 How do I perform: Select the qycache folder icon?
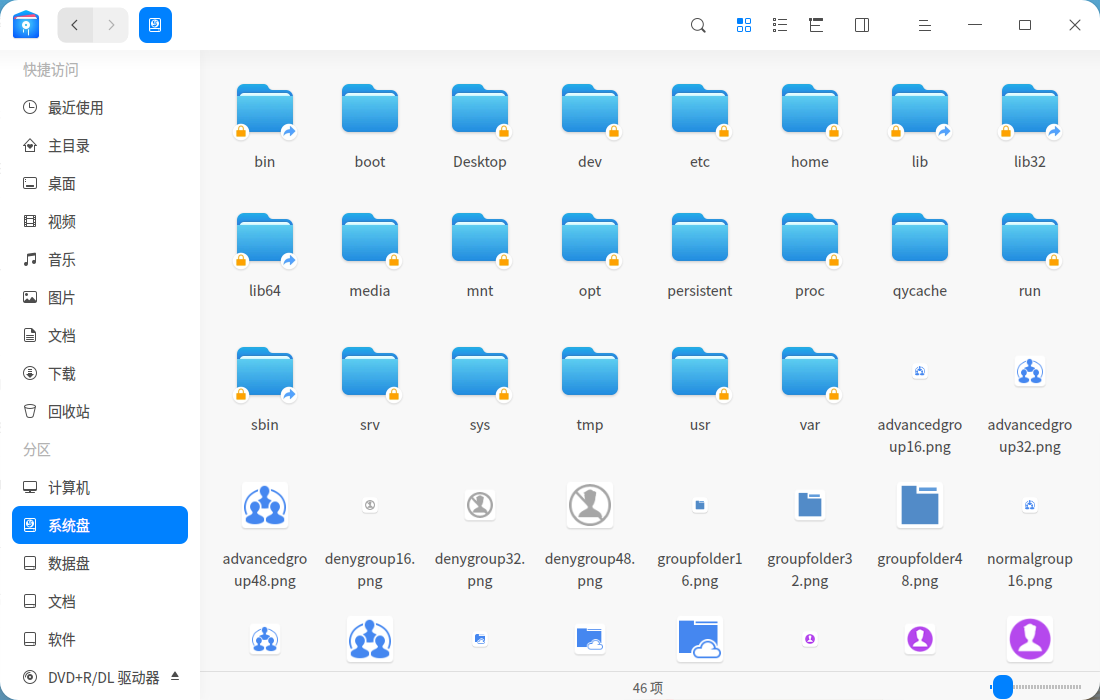click(920, 238)
